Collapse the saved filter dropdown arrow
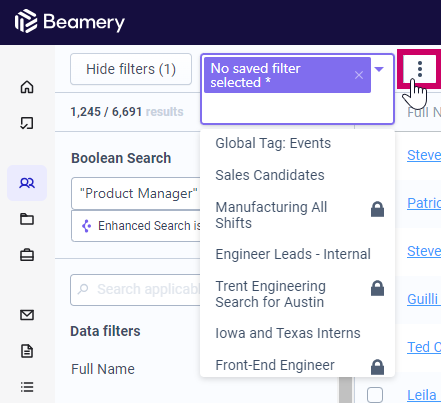 click(379, 69)
